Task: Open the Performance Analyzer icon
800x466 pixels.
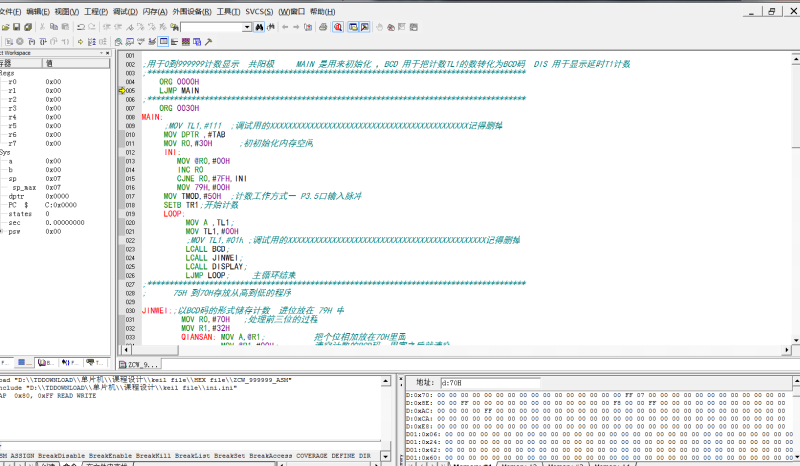Action: click(174, 42)
